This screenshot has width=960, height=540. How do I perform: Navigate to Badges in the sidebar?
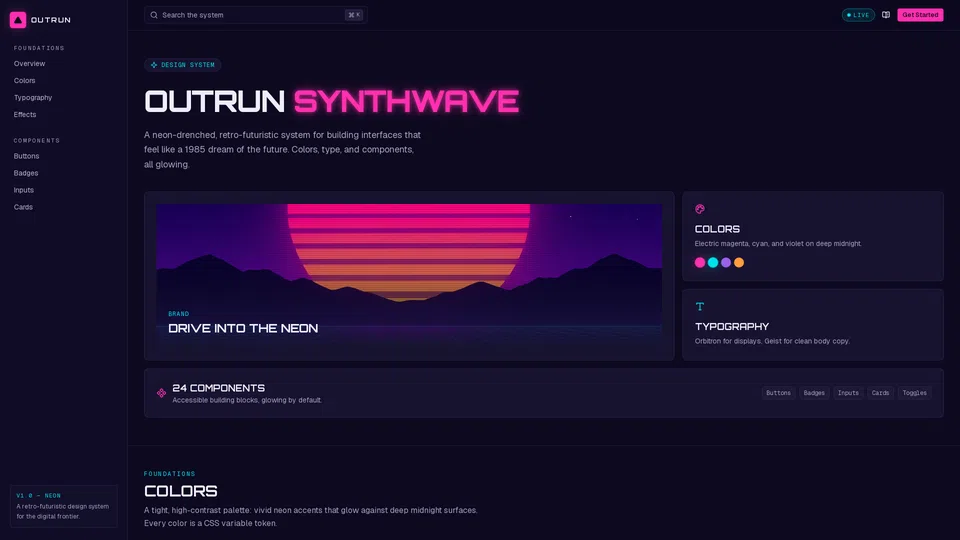[x=26, y=173]
